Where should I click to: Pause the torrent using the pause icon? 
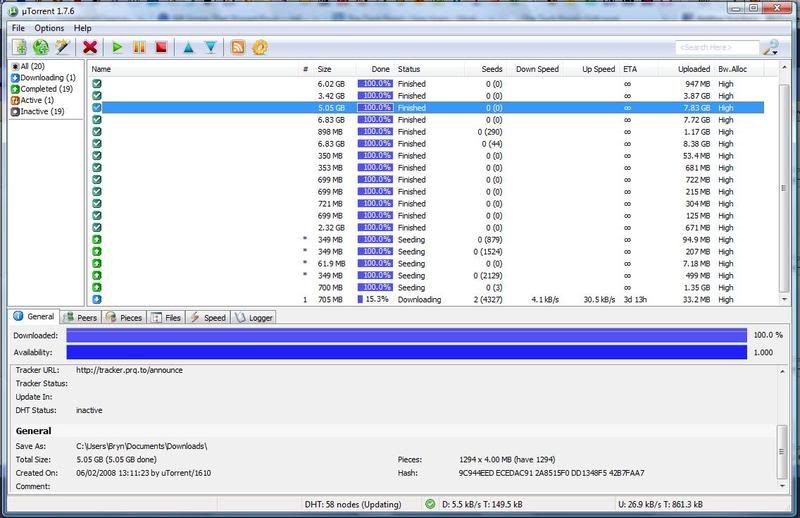(139, 46)
